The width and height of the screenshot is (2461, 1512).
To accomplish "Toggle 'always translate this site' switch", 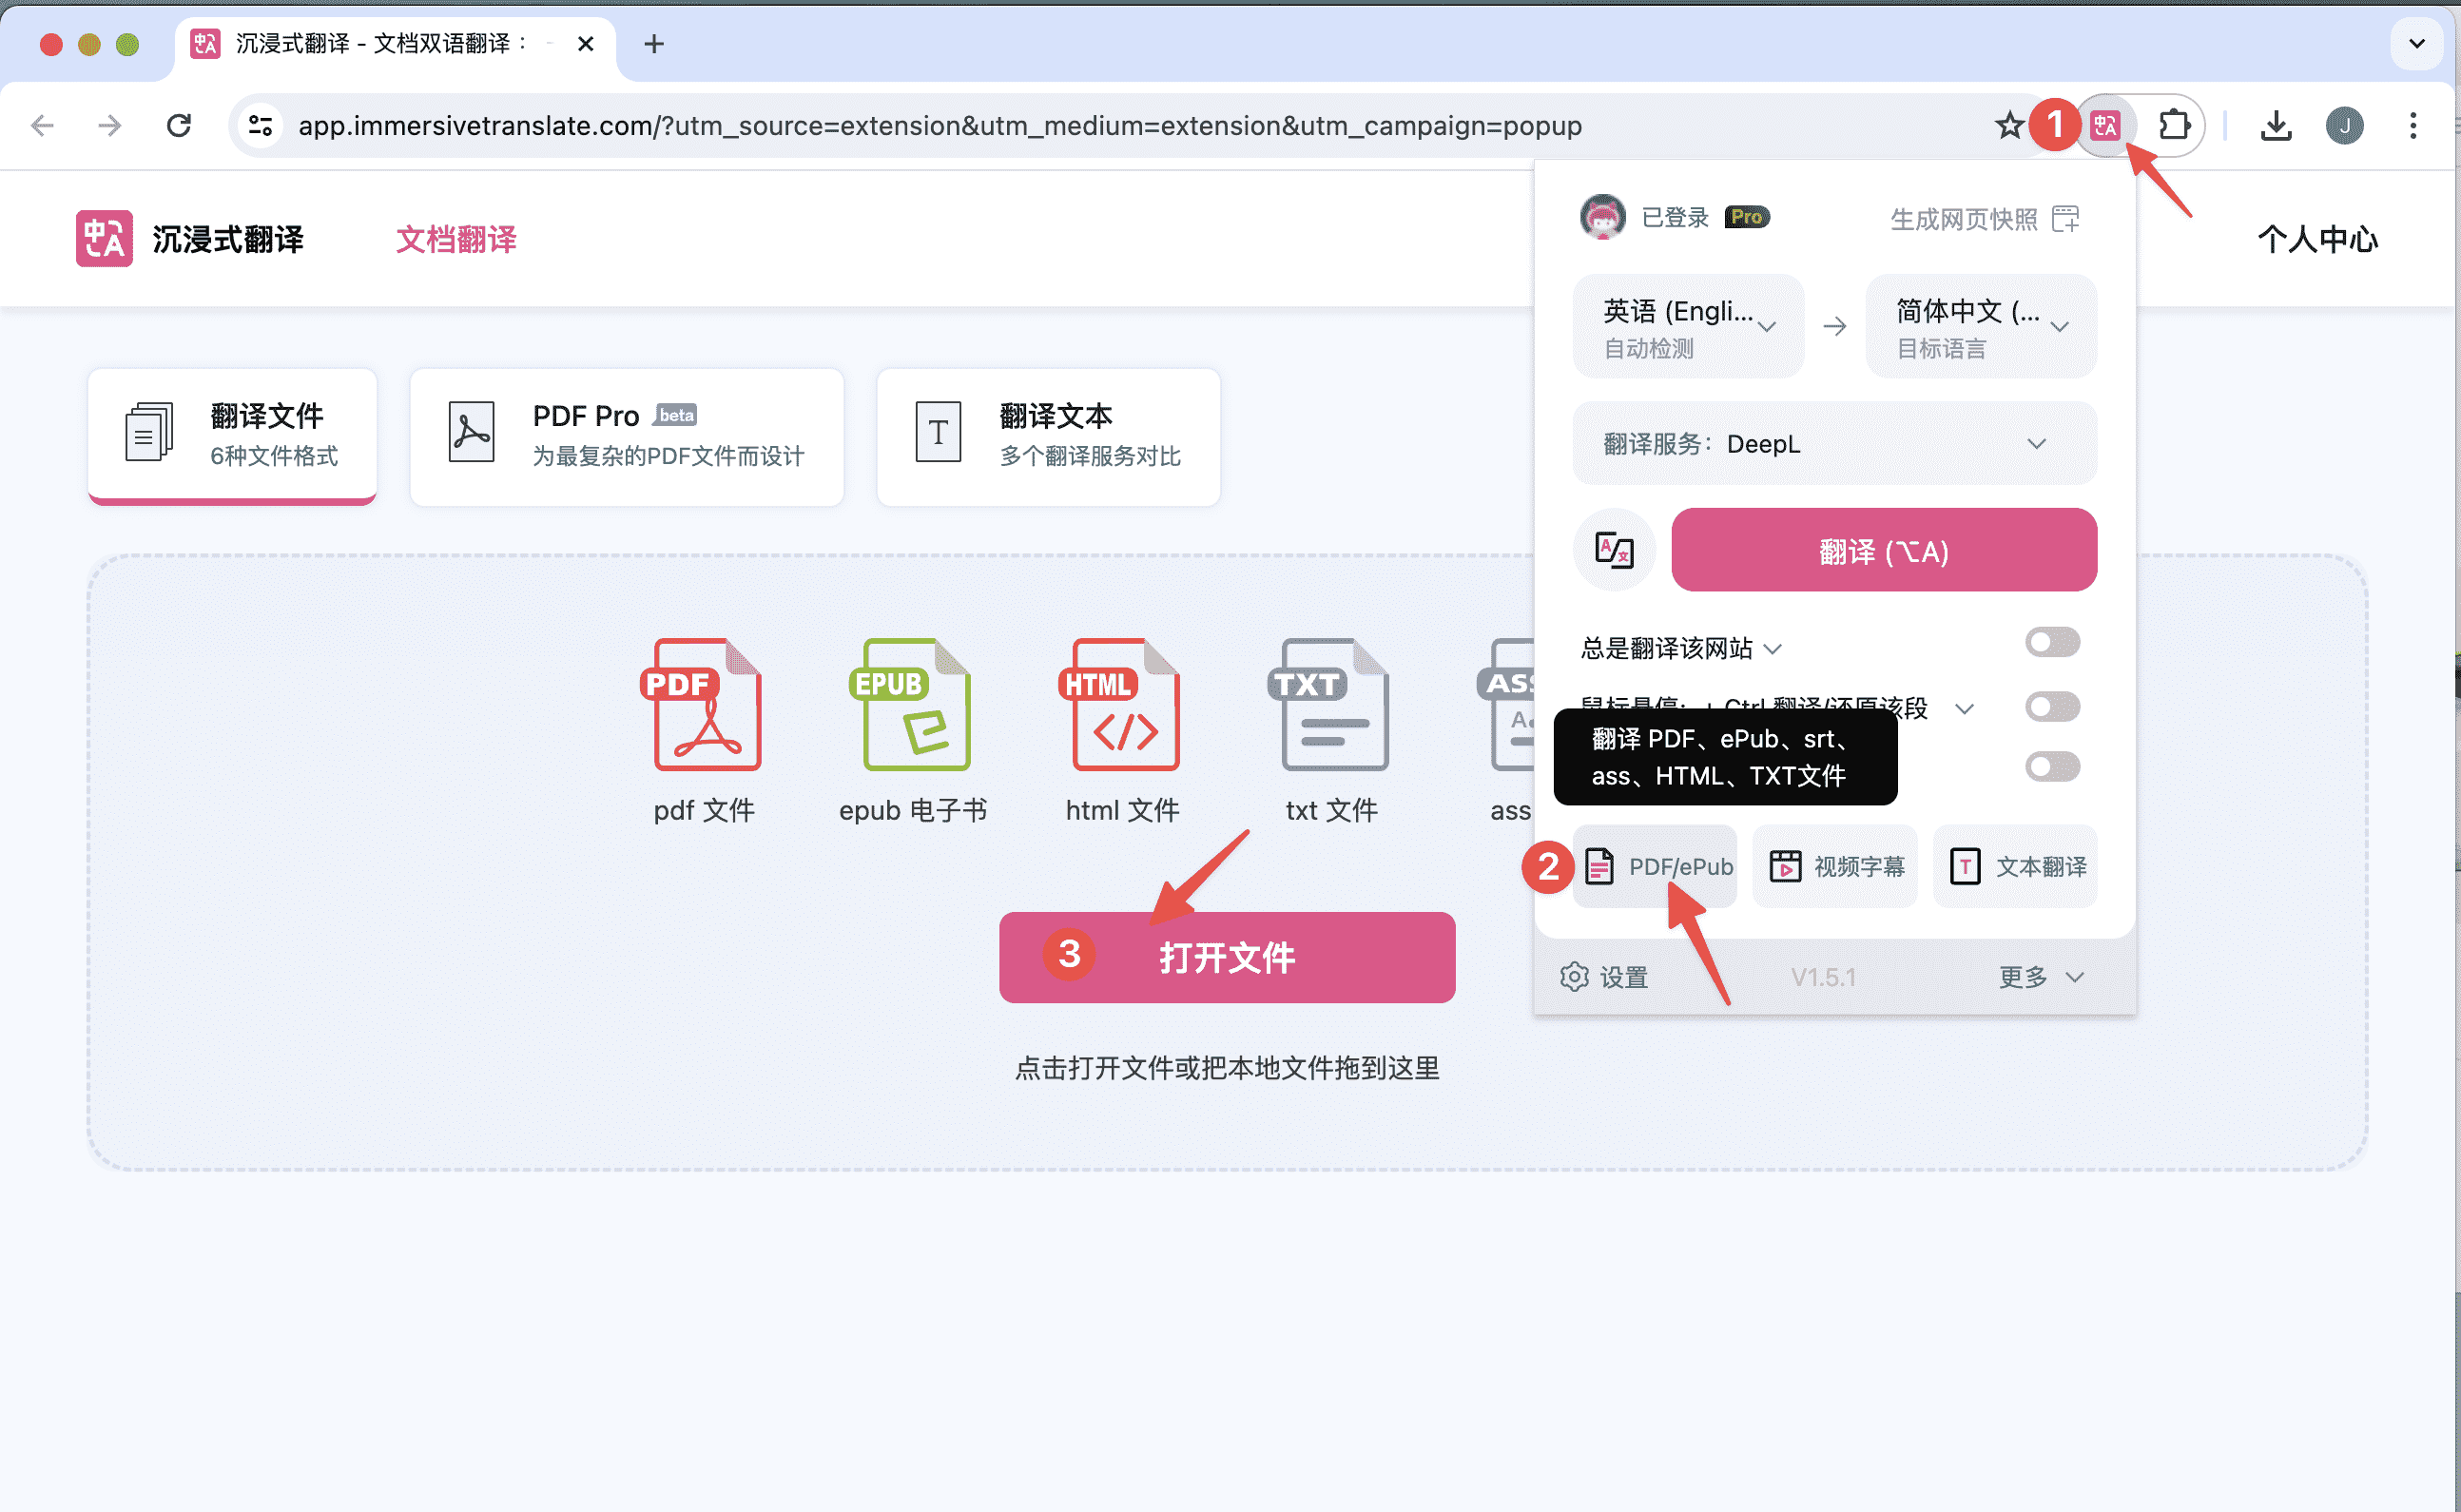I will [x=2052, y=643].
